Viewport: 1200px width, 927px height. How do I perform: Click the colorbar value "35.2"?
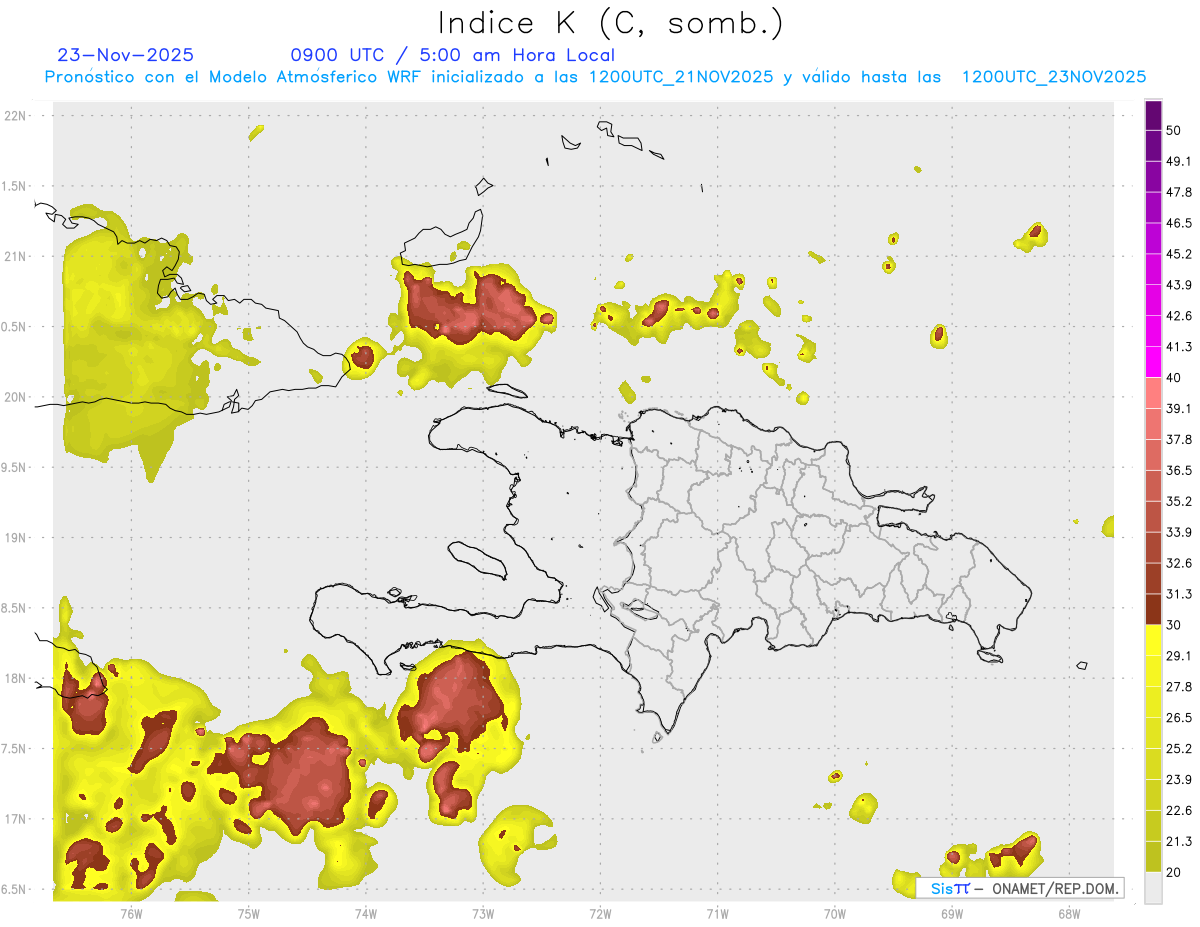(1179, 501)
